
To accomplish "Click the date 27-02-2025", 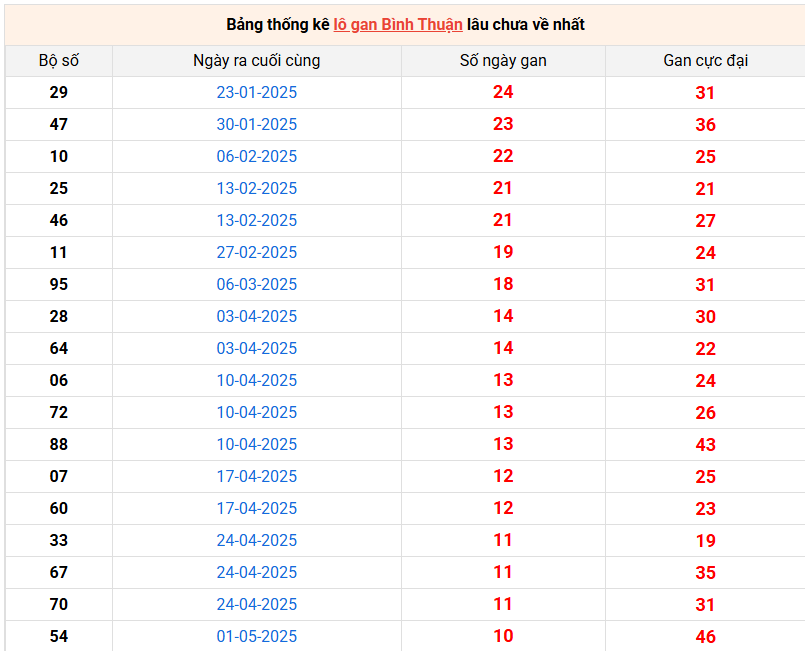I will (257, 252).
